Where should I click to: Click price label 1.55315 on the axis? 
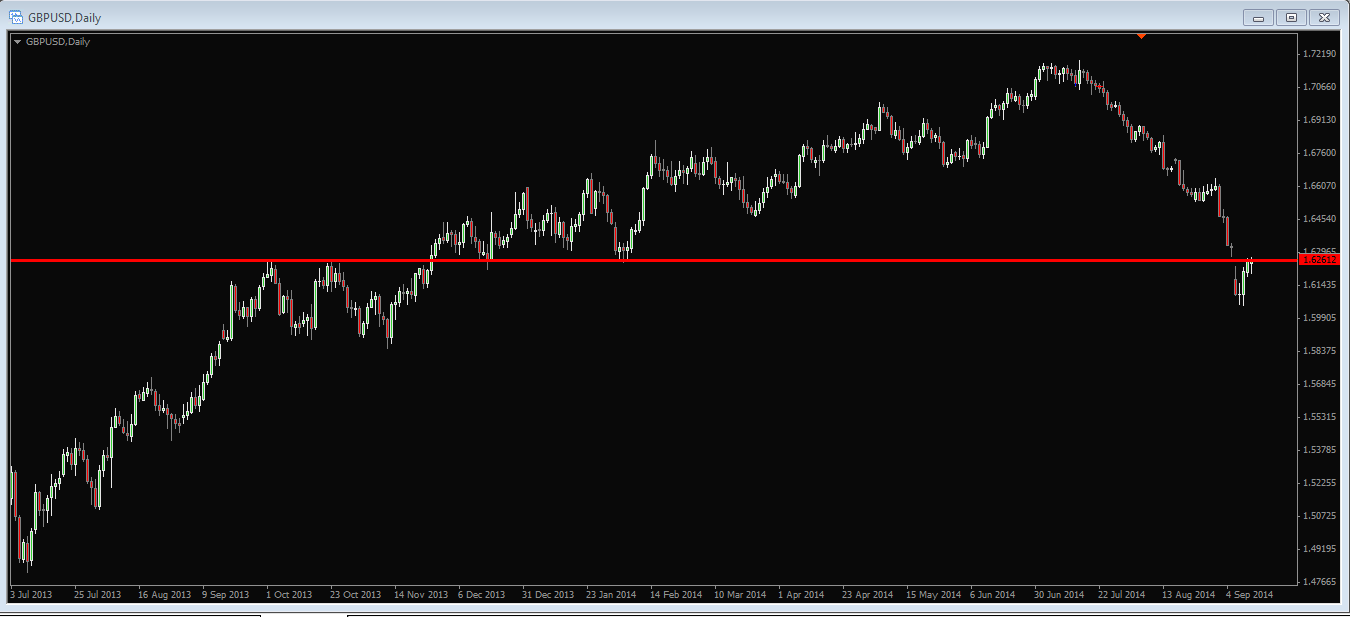pos(1320,417)
